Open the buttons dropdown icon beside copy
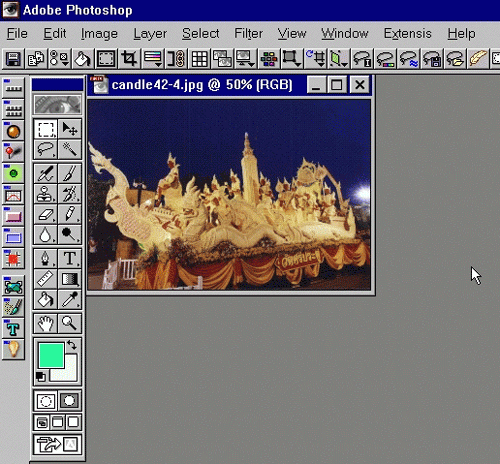 pyautogui.click(x=59, y=59)
